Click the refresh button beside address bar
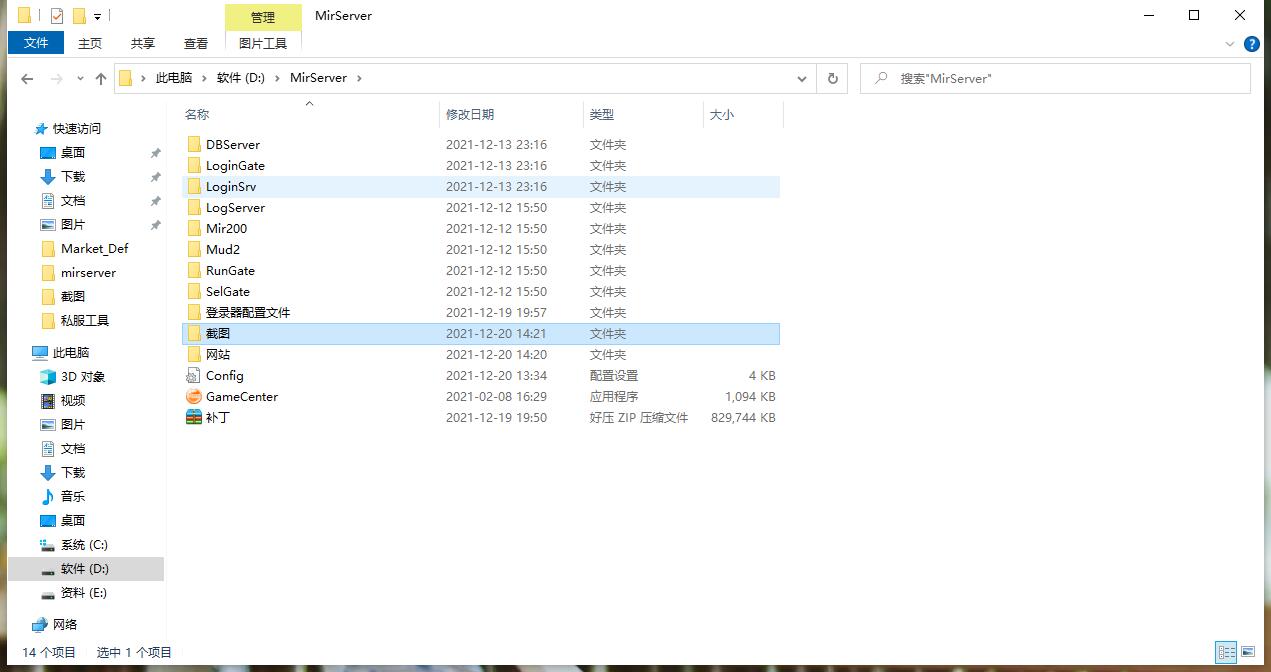Viewport: 1271px width, 672px height. click(832, 78)
